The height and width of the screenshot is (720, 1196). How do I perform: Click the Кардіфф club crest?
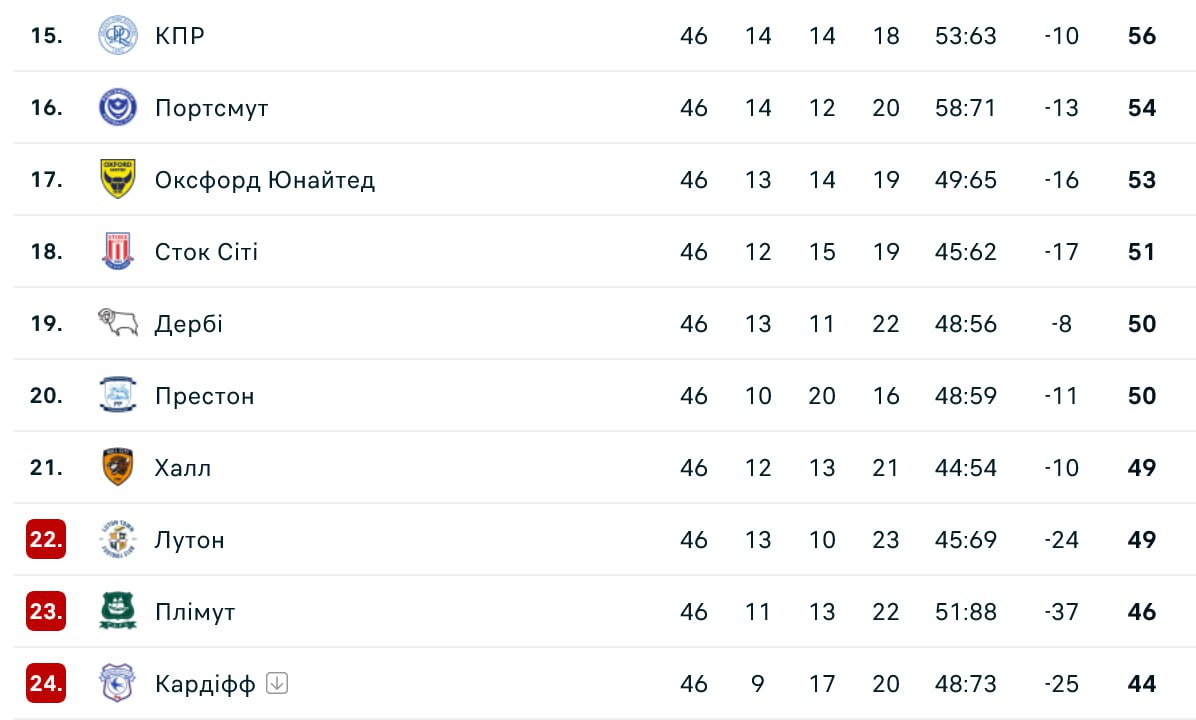click(118, 684)
